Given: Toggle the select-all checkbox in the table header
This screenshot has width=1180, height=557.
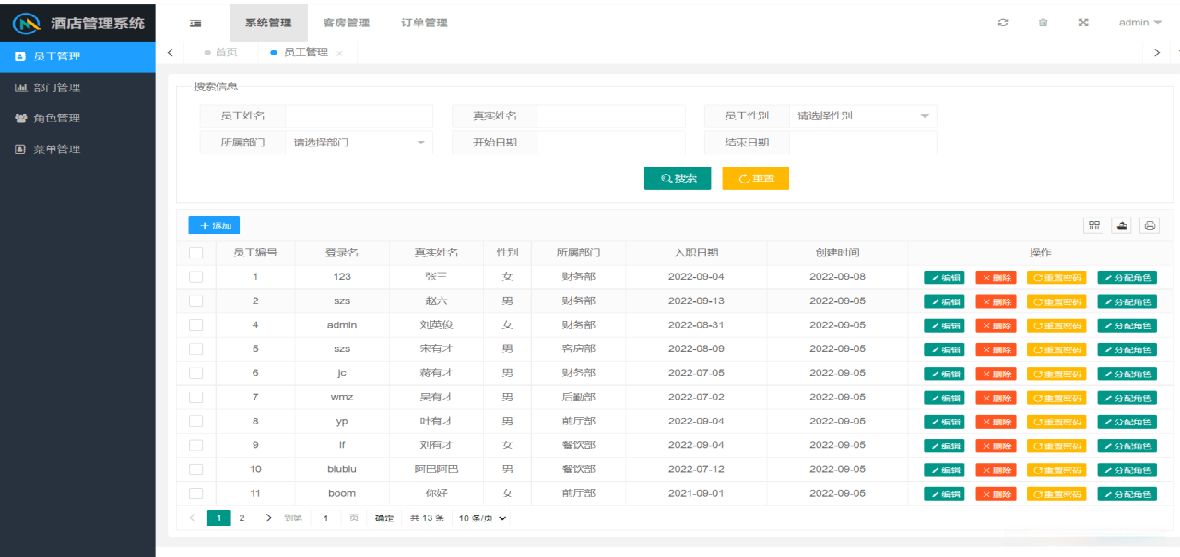Looking at the screenshot, I should 196,253.
